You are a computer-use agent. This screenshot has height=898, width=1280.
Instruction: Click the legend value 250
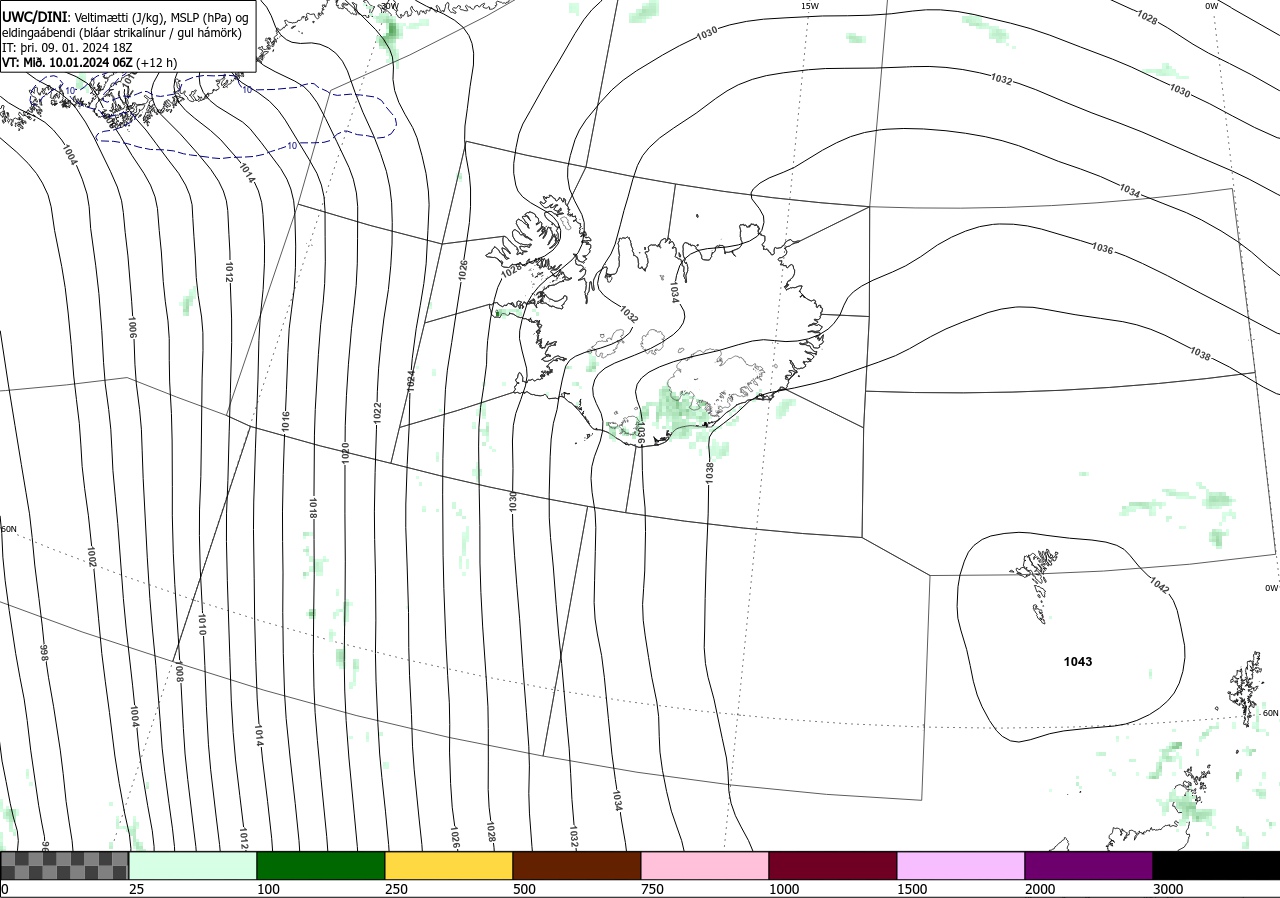tap(396, 889)
